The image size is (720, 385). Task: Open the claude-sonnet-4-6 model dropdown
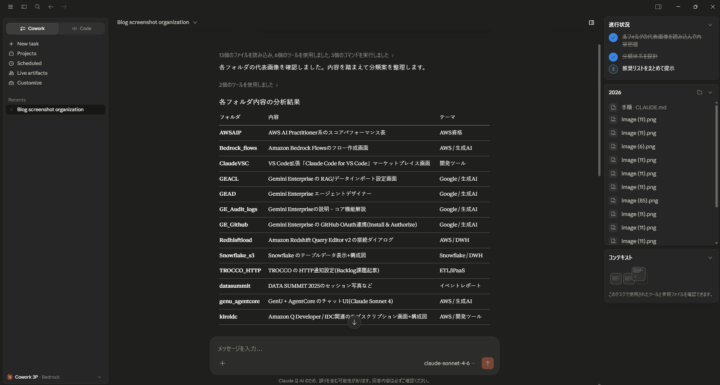(x=449, y=363)
